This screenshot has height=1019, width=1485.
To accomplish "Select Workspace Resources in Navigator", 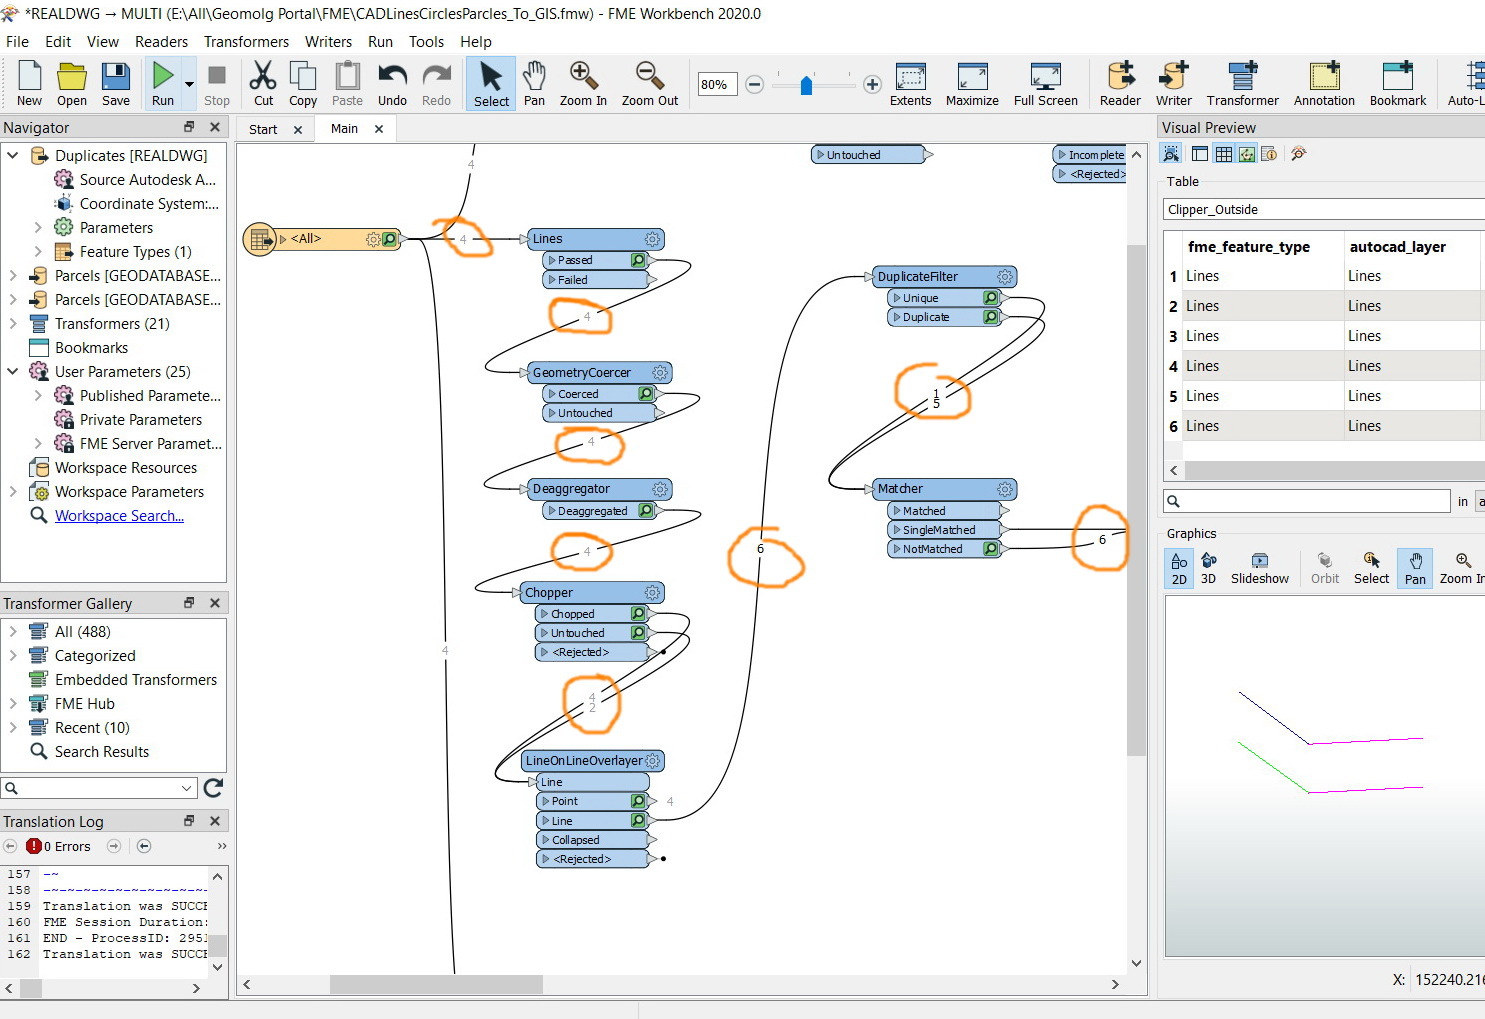I will 126,468.
